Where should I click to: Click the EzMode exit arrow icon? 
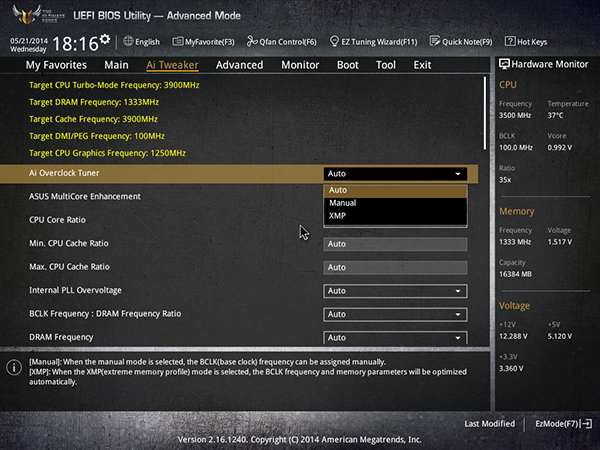tap(586, 424)
